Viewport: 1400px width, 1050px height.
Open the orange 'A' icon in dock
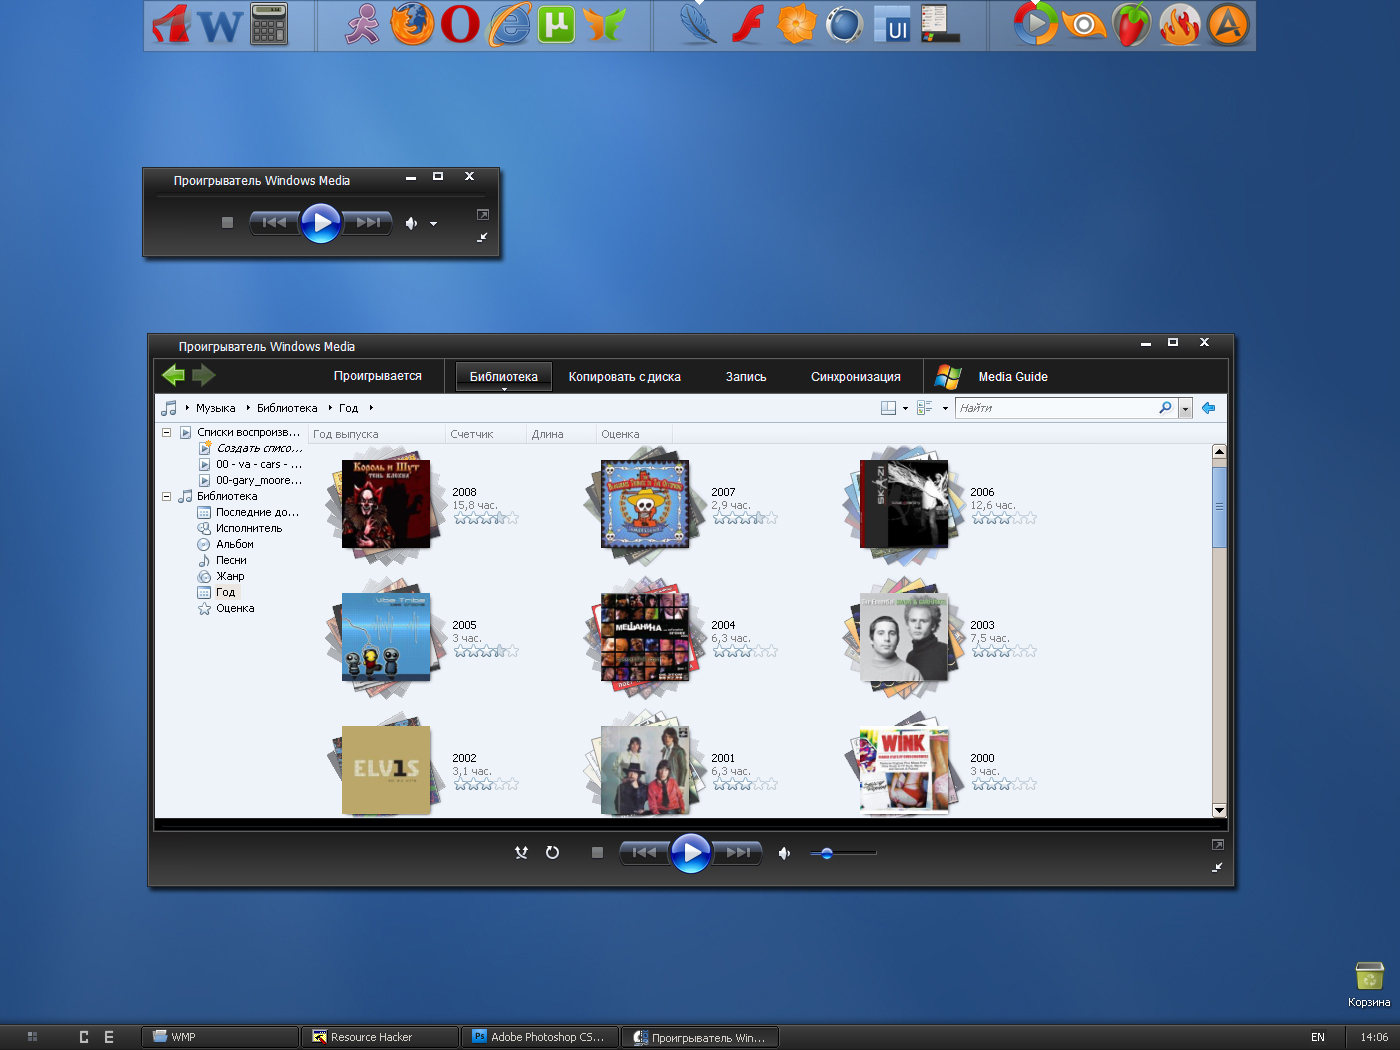[1228, 25]
